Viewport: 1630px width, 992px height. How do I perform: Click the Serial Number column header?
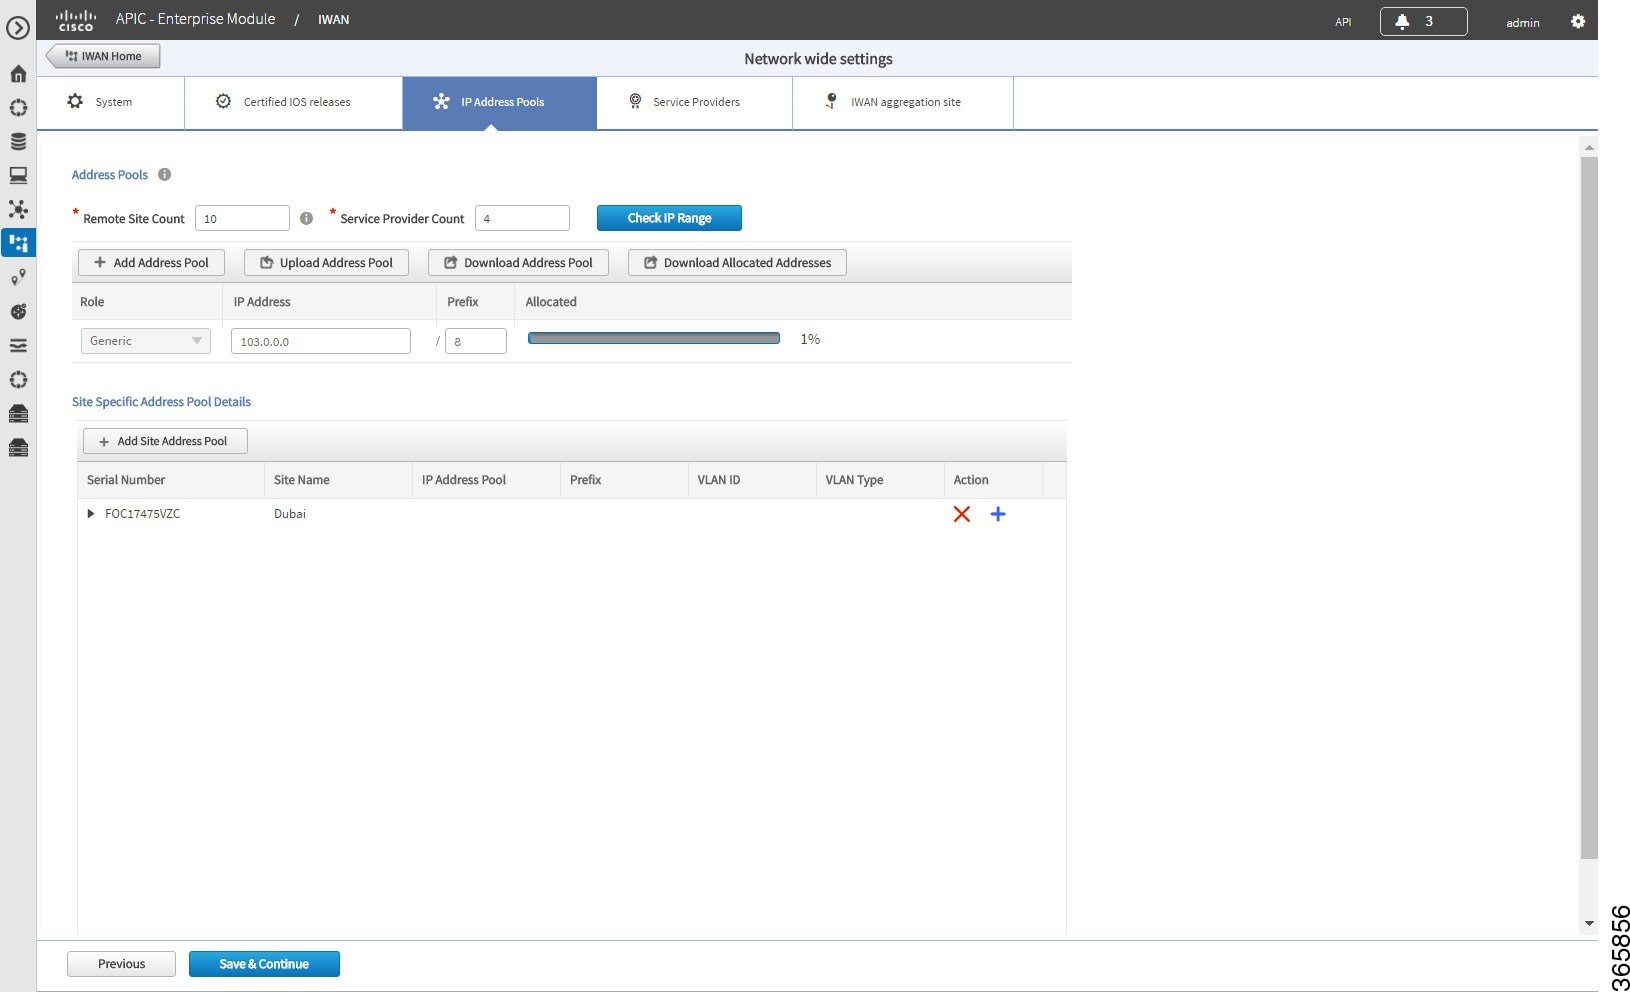[170, 480]
